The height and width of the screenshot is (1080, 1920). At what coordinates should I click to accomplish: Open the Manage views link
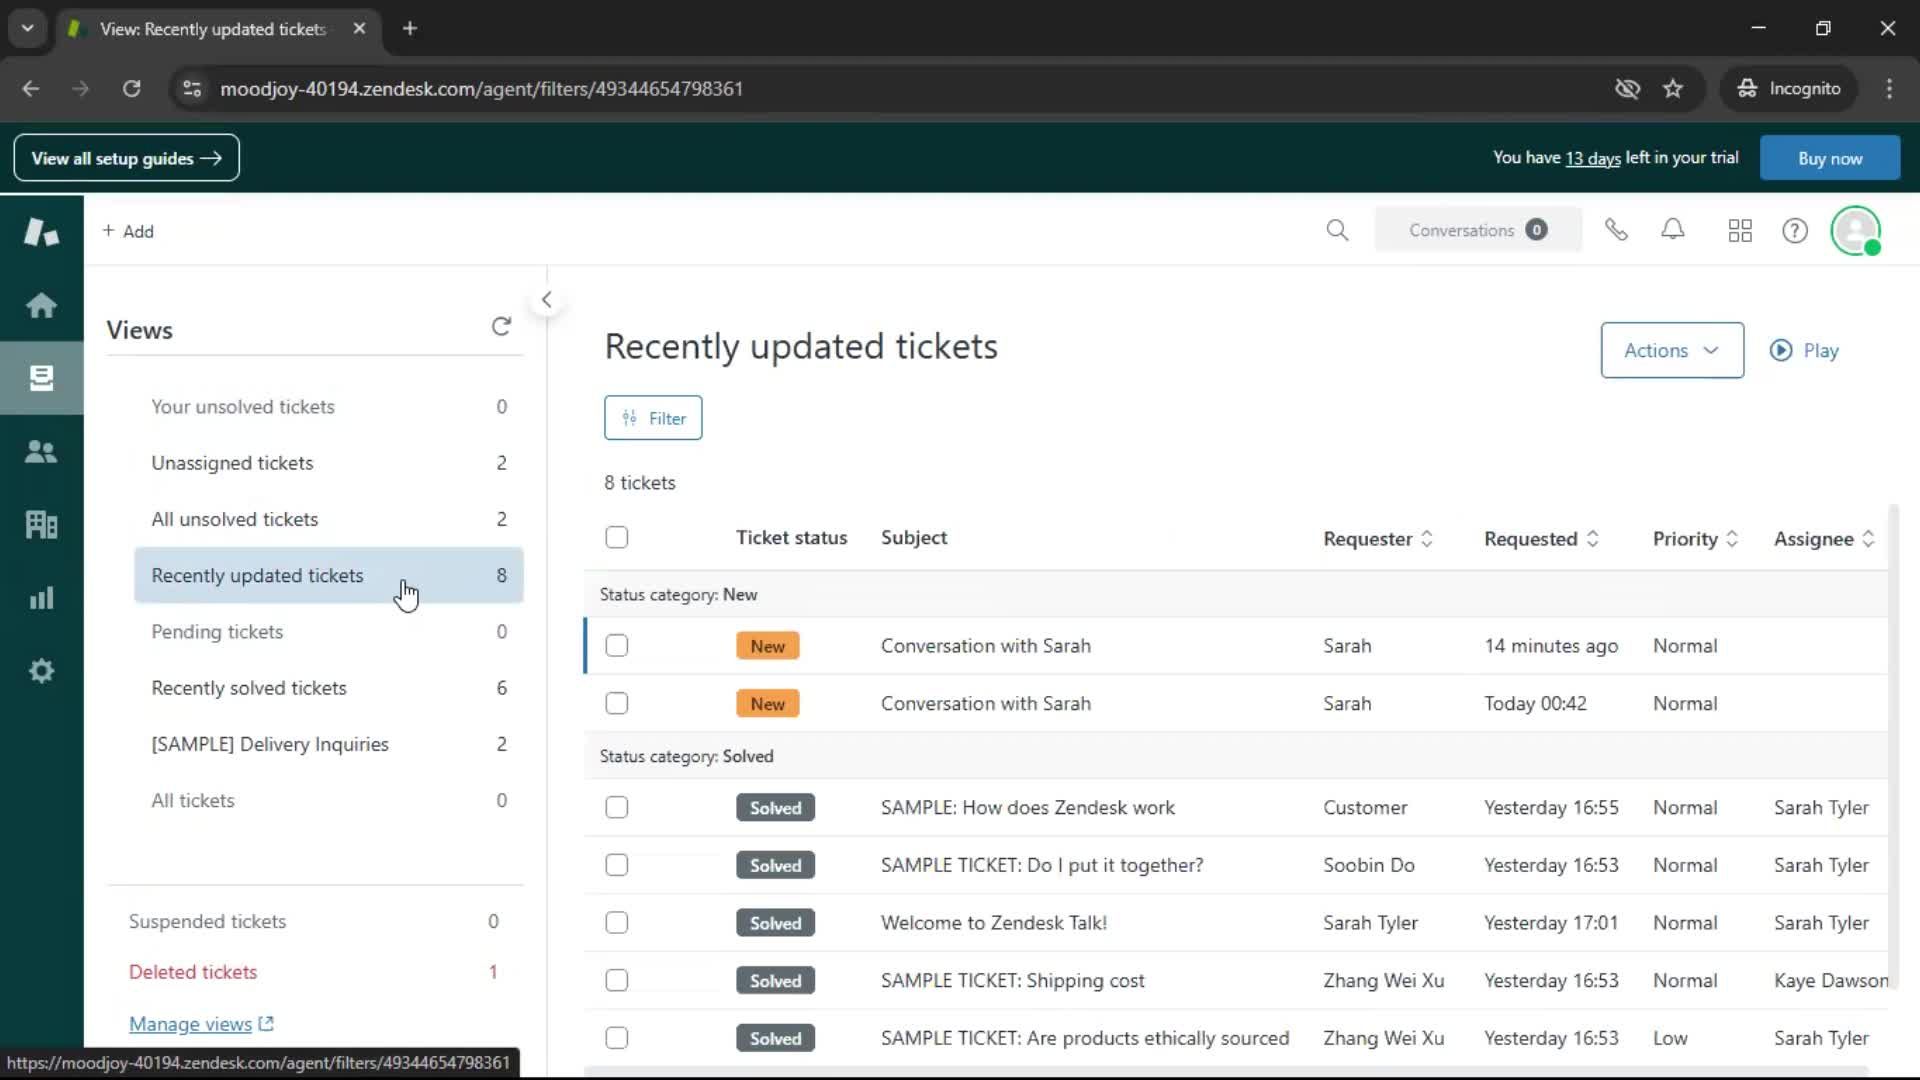click(201, 1024)
